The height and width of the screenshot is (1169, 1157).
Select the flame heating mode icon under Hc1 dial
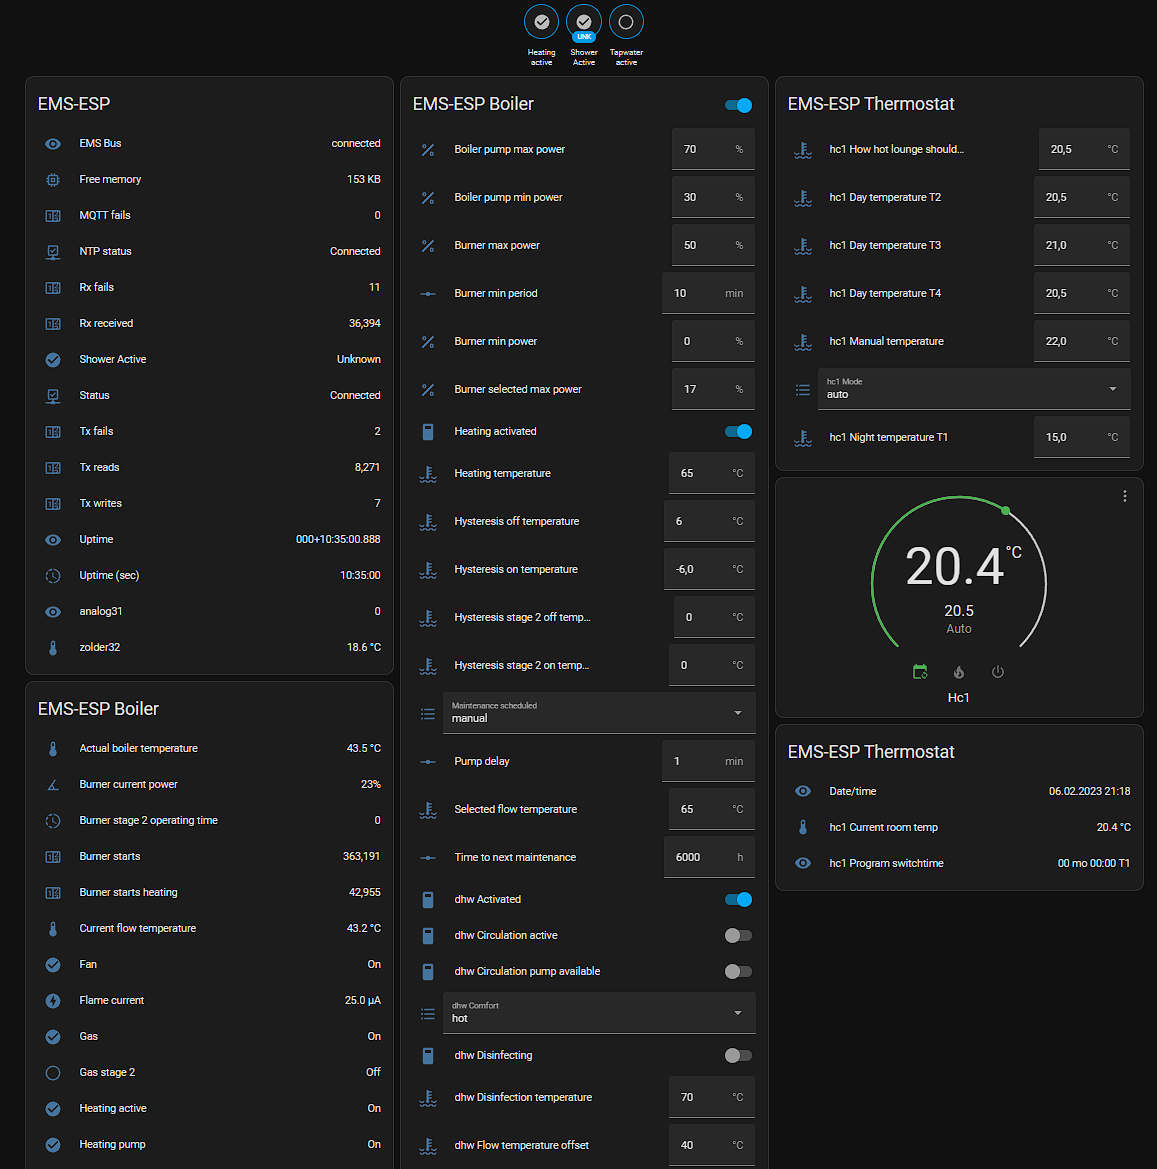pyautogui.click(x=958, y=671)
